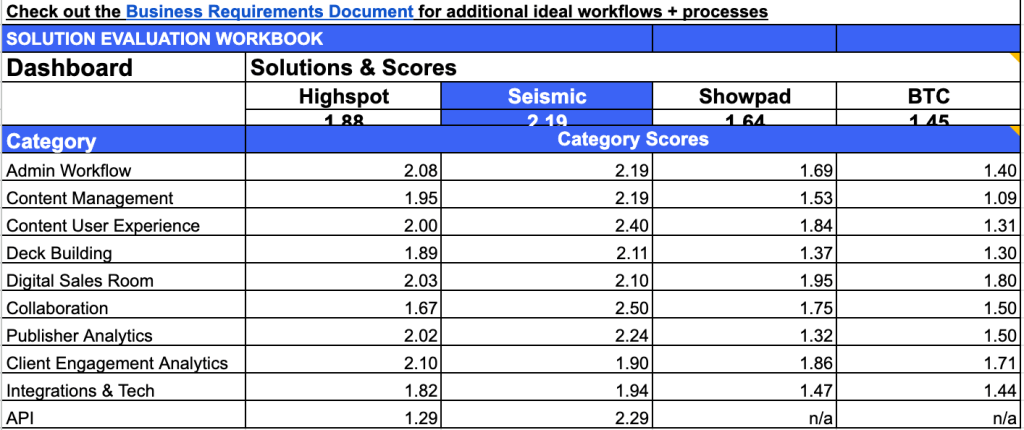Click the BTC column header cell

pos(929,97)
